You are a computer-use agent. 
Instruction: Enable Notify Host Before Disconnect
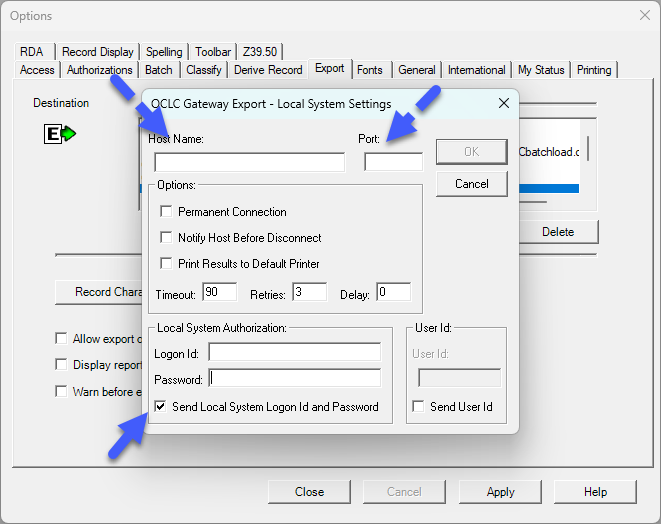click(x=166, y=237)
